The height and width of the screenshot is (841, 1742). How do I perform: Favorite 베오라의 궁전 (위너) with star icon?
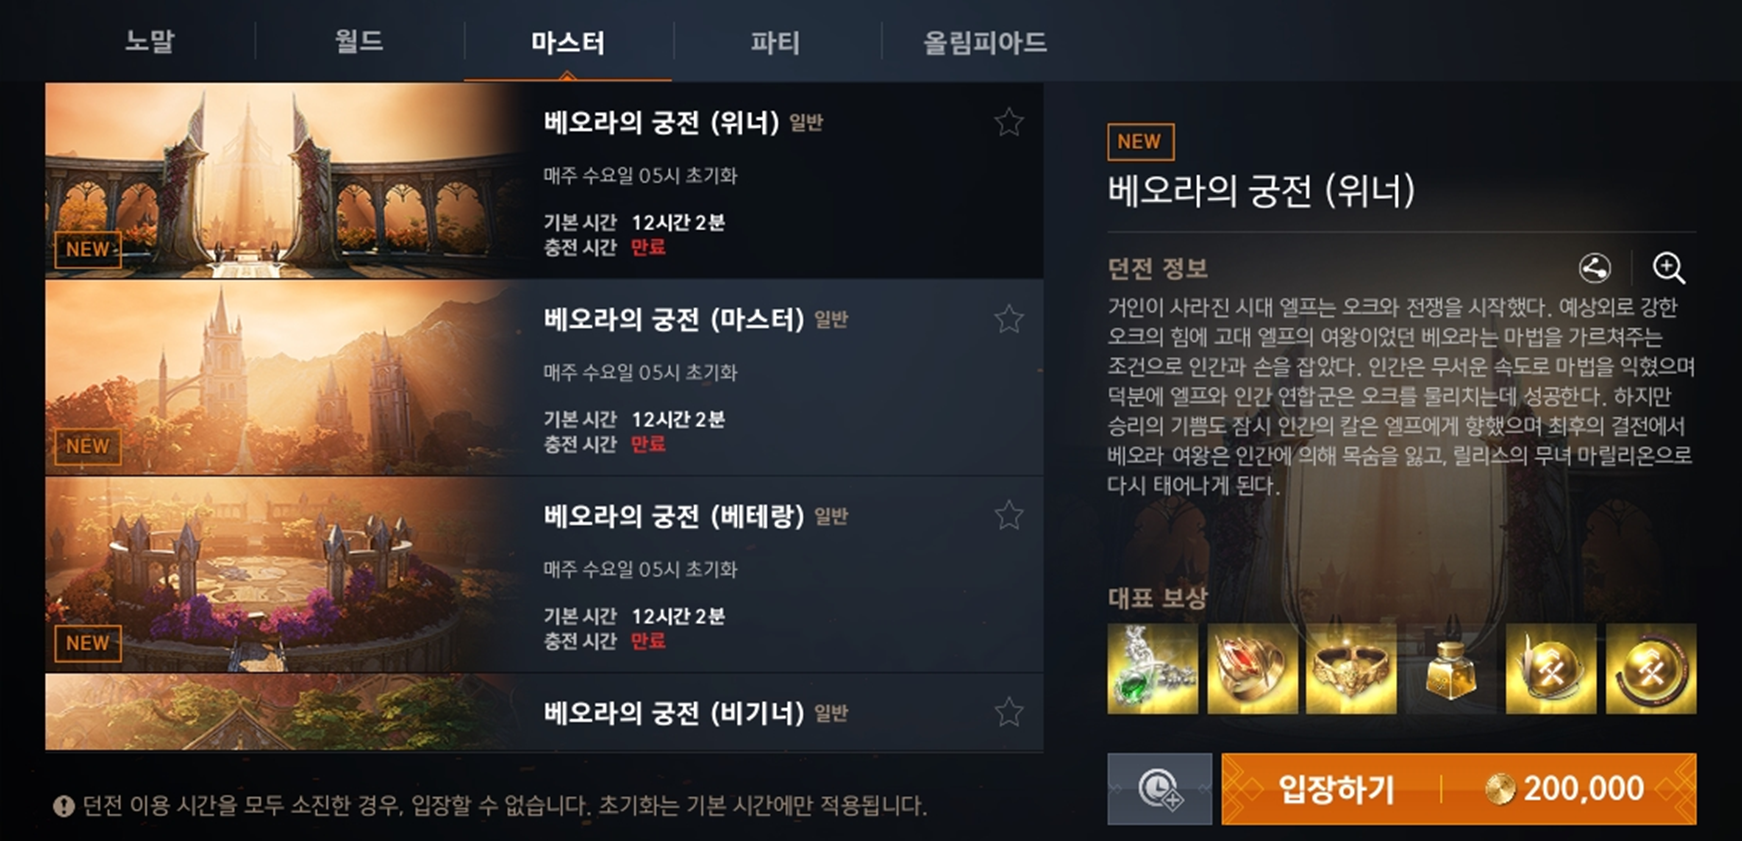[x=1008, y=122]
